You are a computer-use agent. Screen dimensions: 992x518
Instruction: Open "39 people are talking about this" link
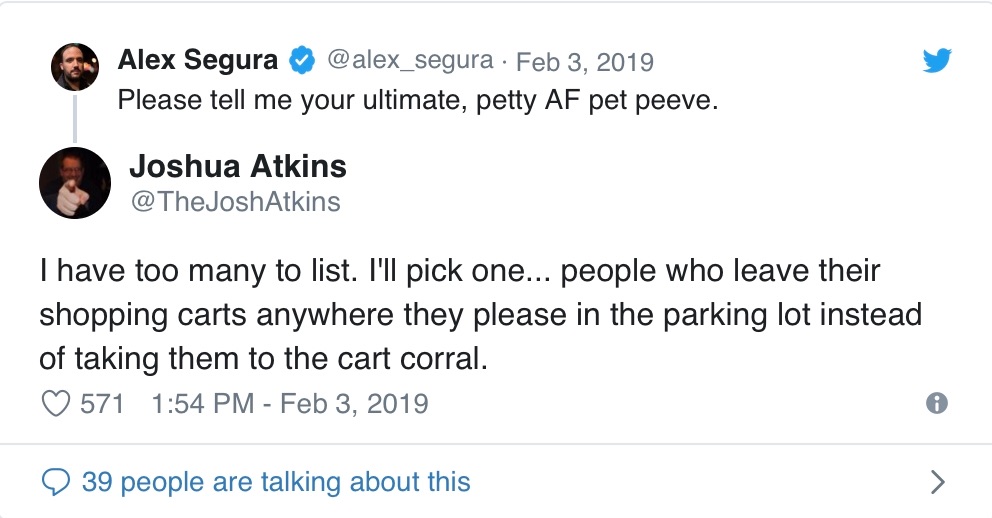276,482
